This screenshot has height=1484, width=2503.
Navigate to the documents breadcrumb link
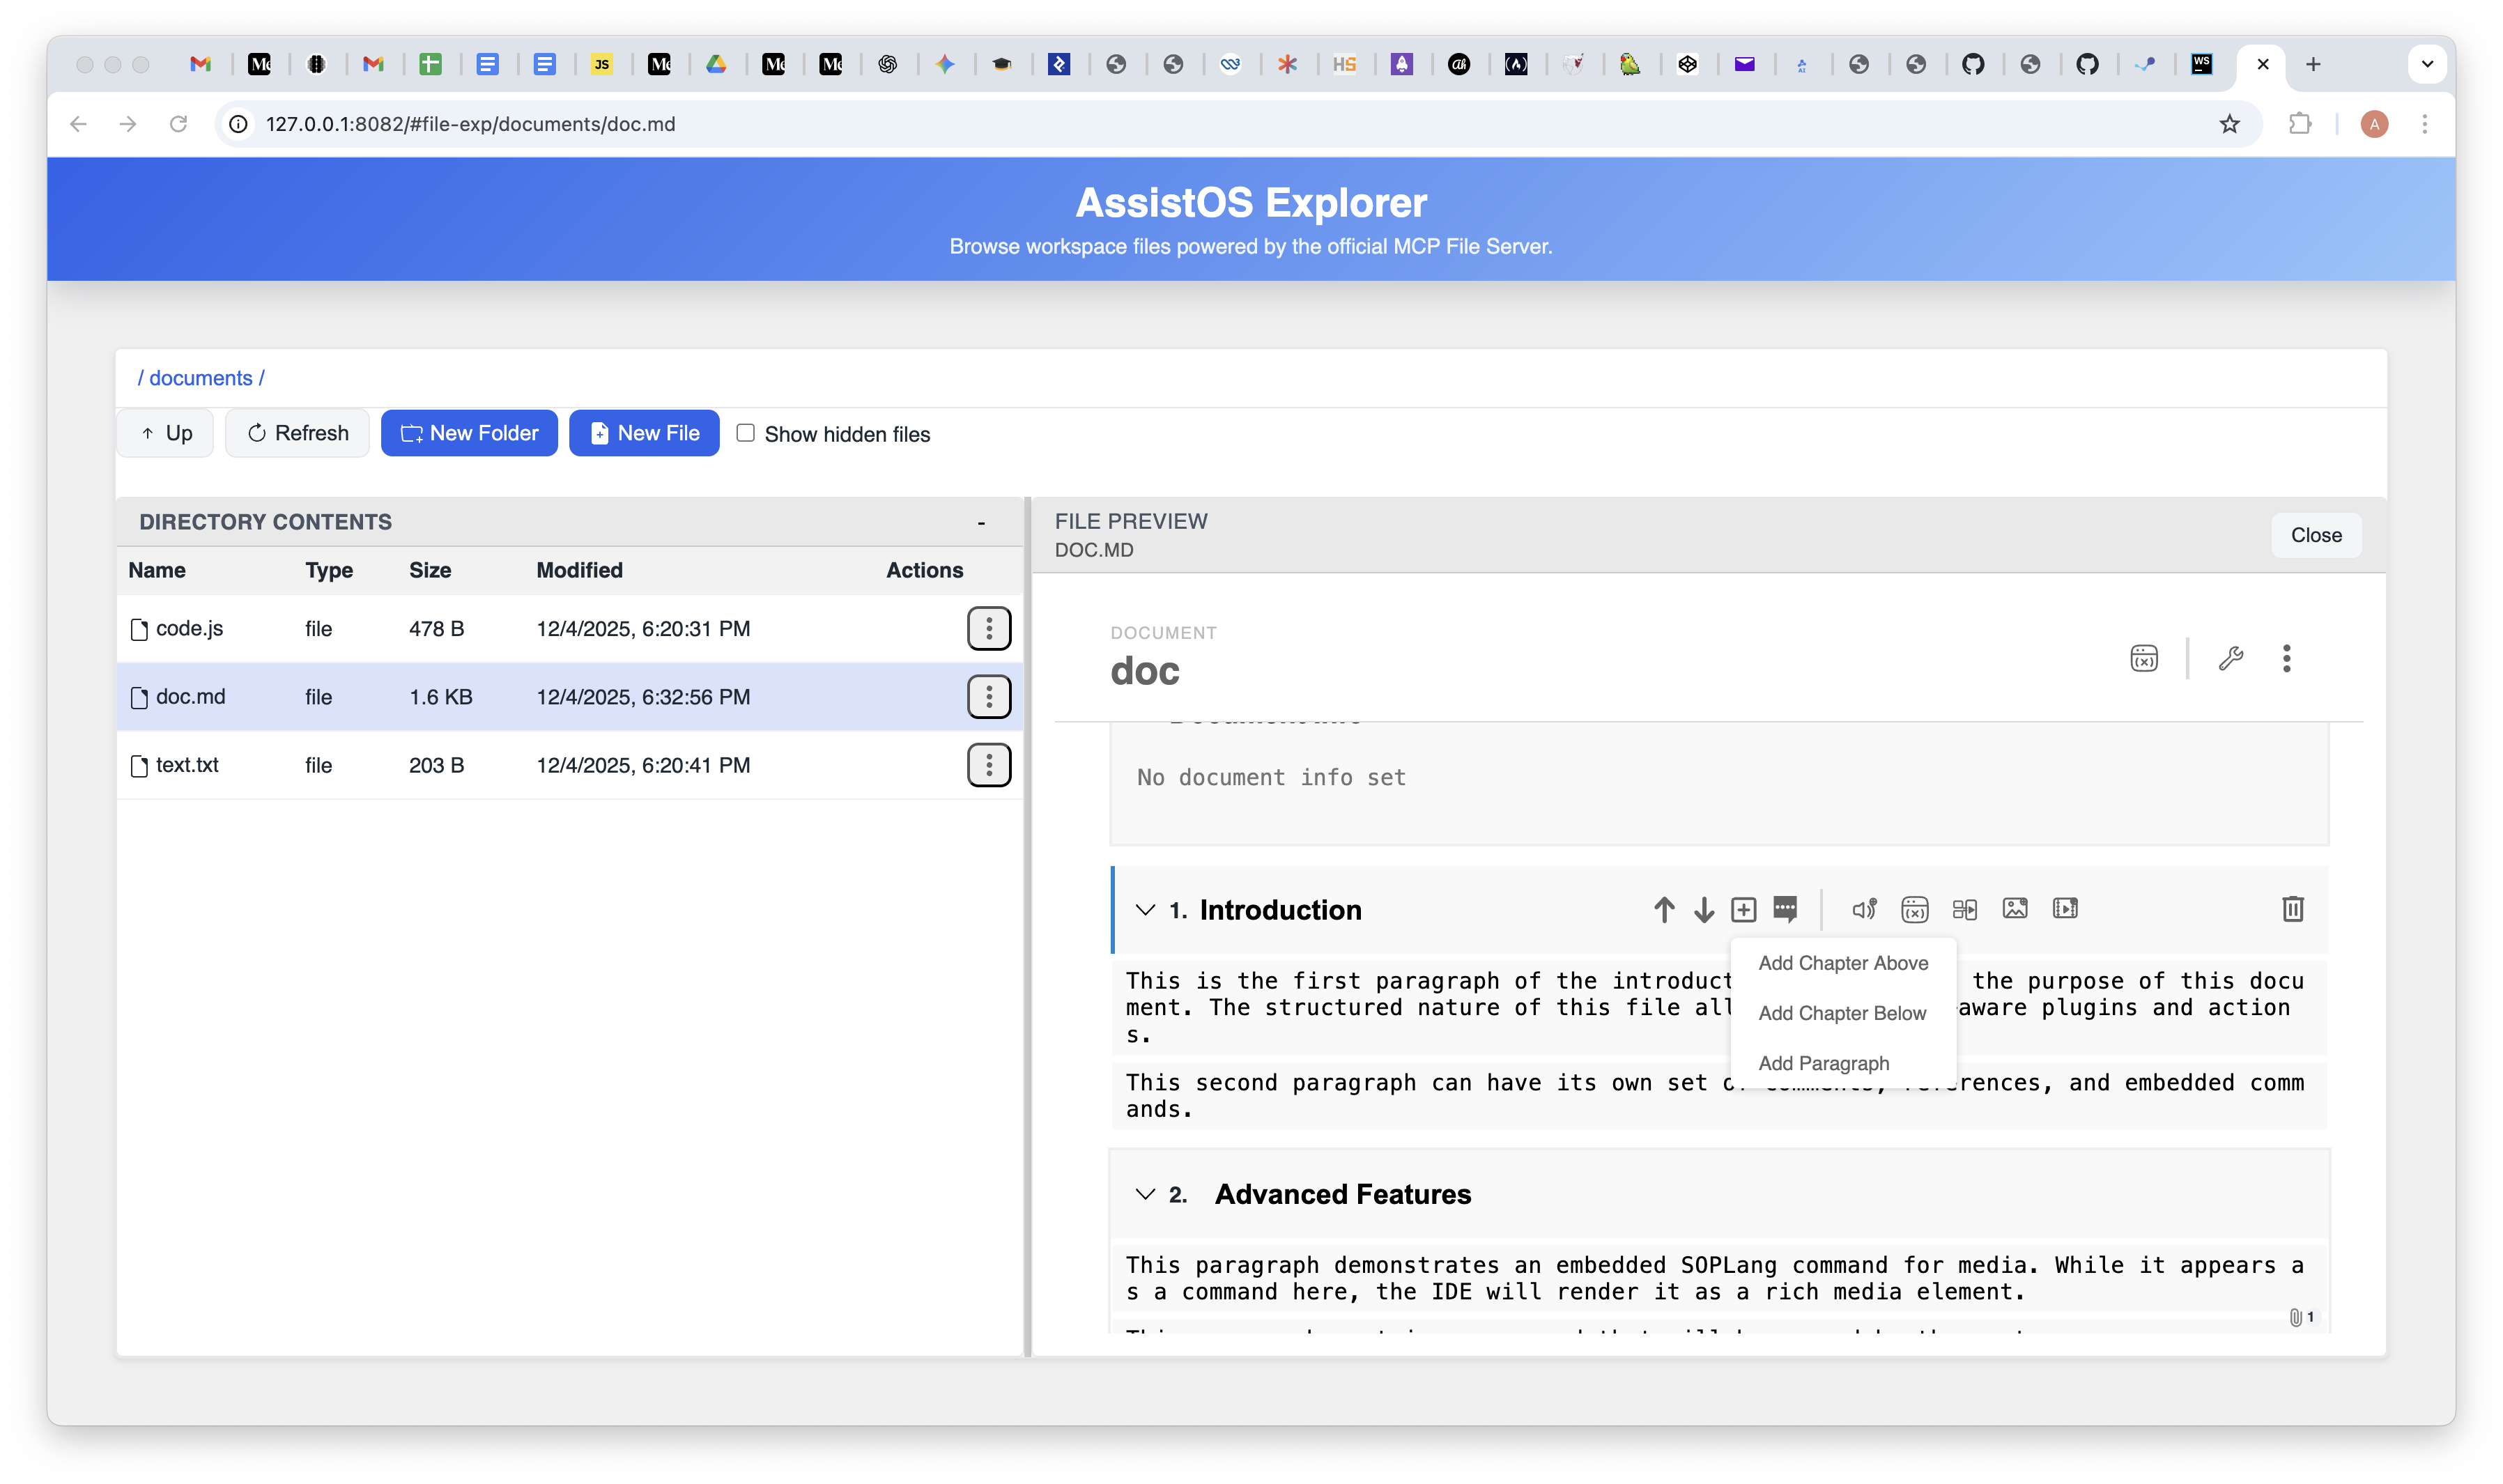(200, 377)
